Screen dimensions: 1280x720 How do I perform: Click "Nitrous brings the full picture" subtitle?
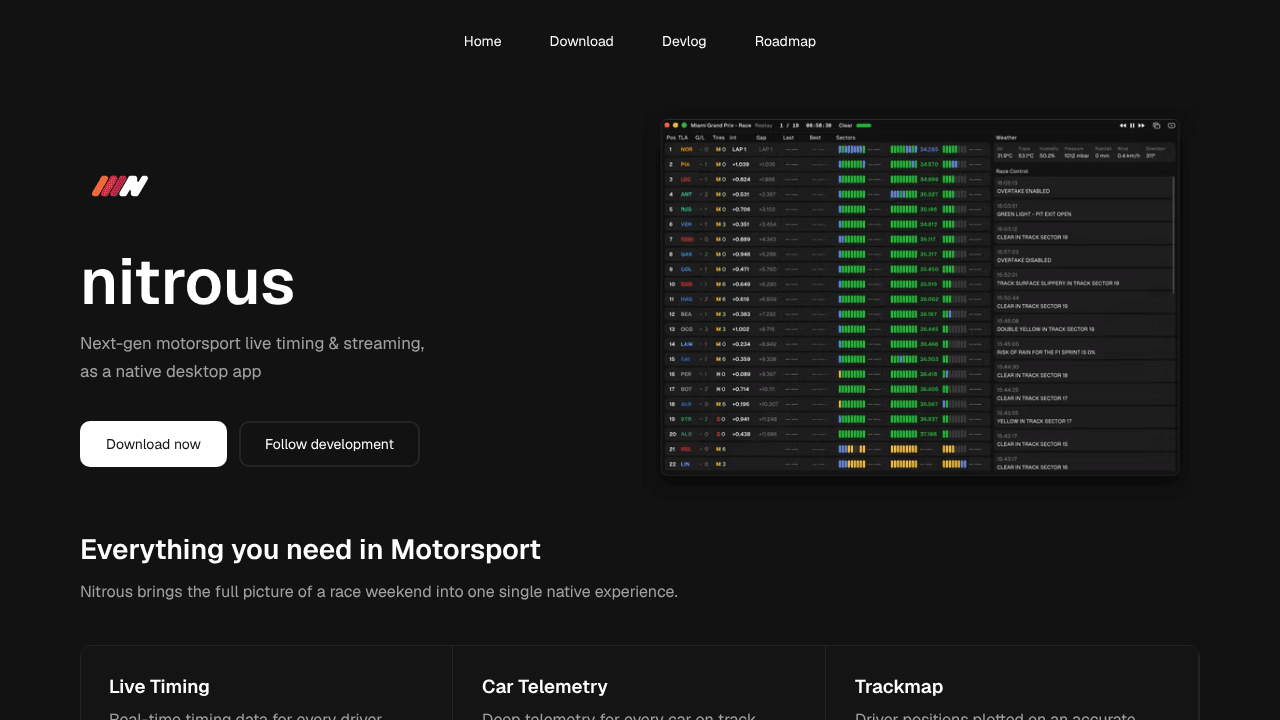tap(379, 591)
